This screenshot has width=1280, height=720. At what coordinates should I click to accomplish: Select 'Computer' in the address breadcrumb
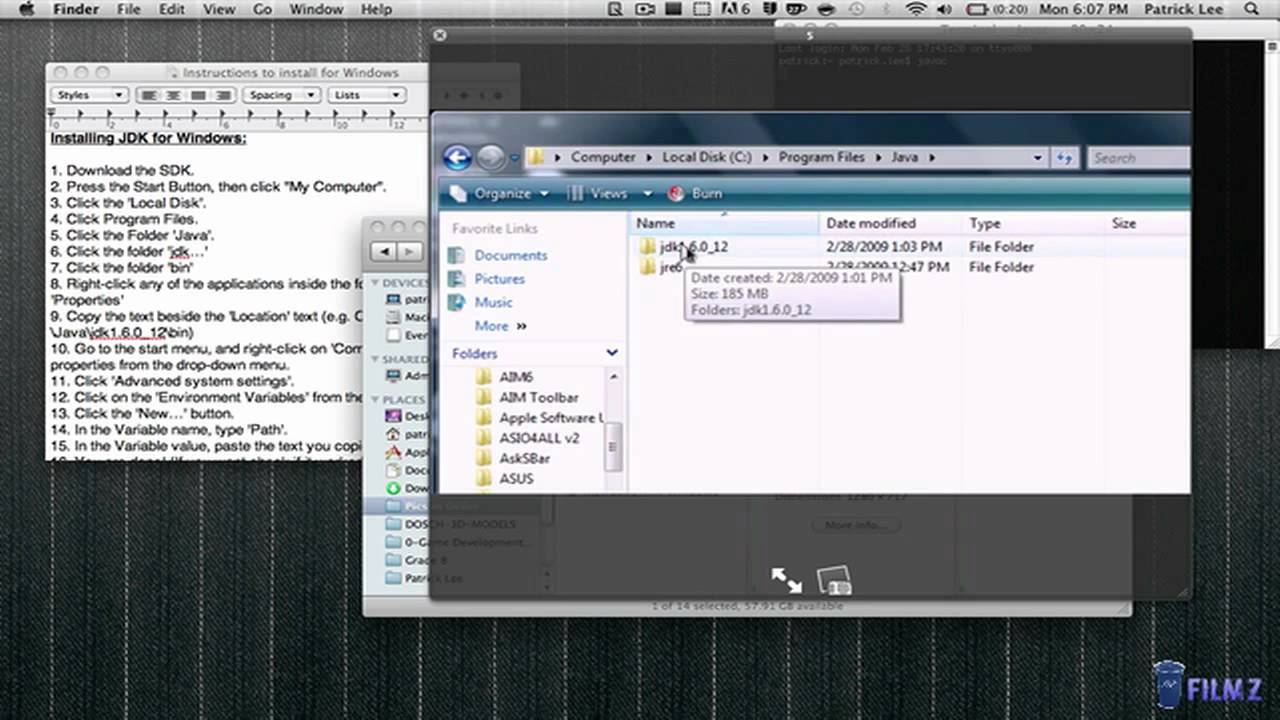(603, 157)
